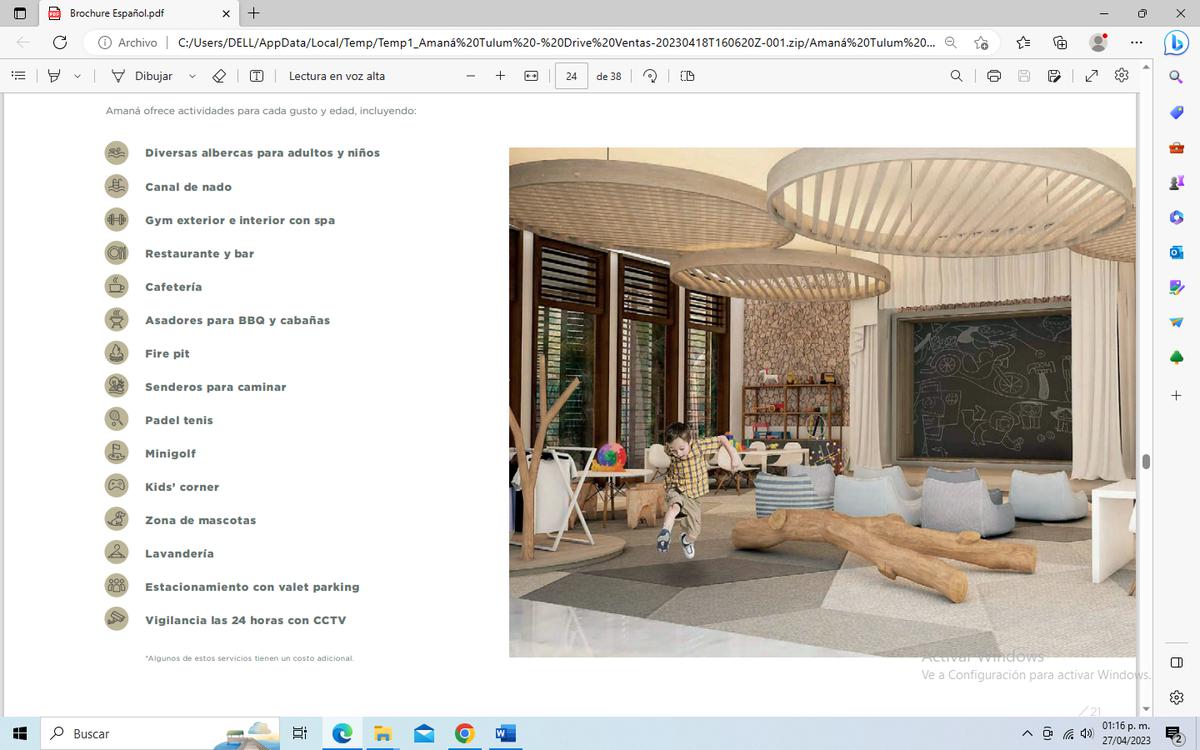
Task: Open the Windows Start menu
Action: [x=19, y=733]
